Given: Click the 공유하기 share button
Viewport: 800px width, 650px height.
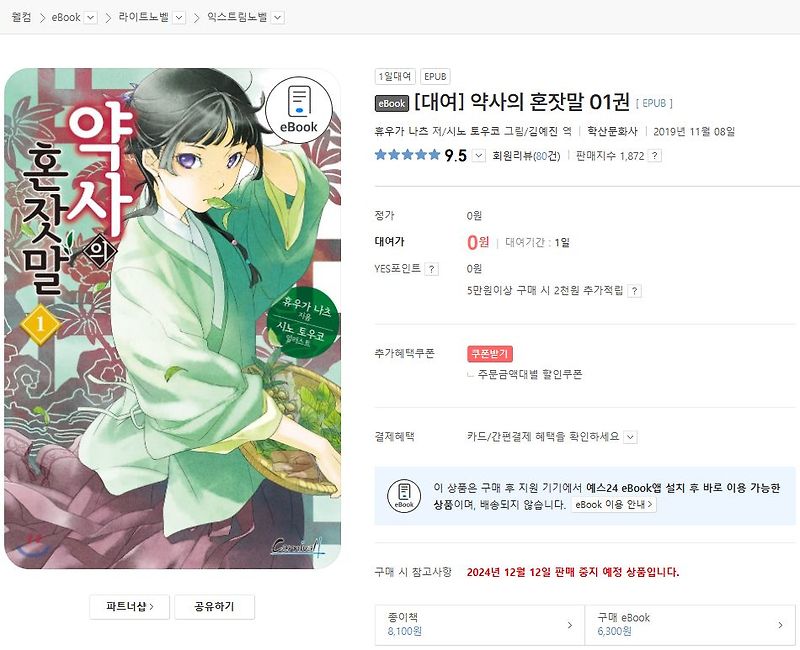Looking at the screenshot, I should [214, 607].
